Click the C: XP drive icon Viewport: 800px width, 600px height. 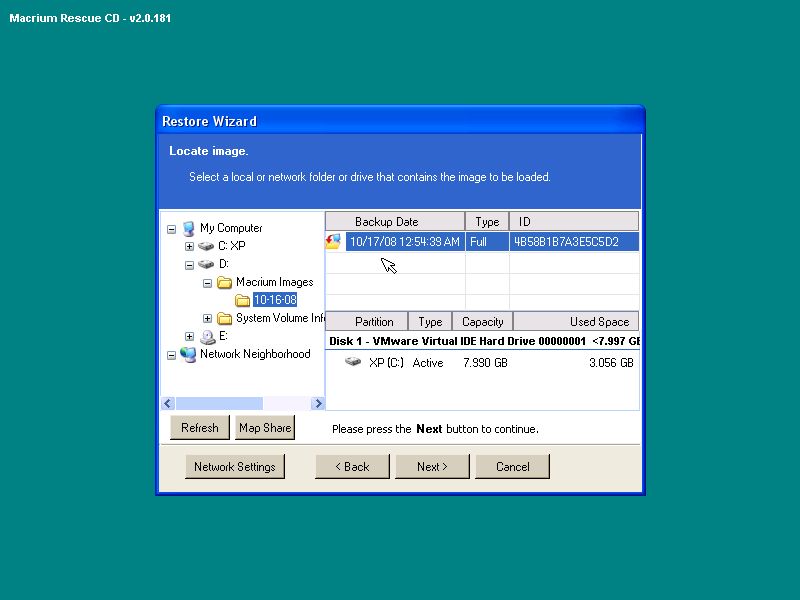[x=206, y=246]
